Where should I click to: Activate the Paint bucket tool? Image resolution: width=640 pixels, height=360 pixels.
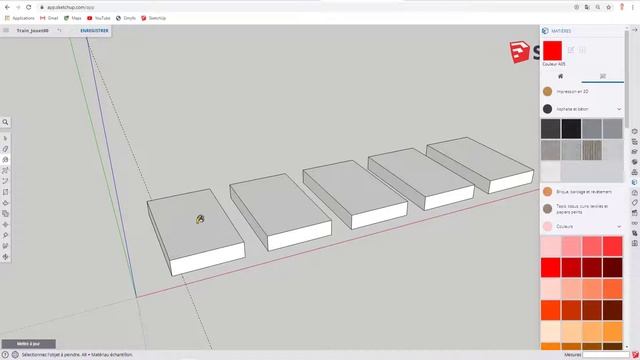pos(5,160)
